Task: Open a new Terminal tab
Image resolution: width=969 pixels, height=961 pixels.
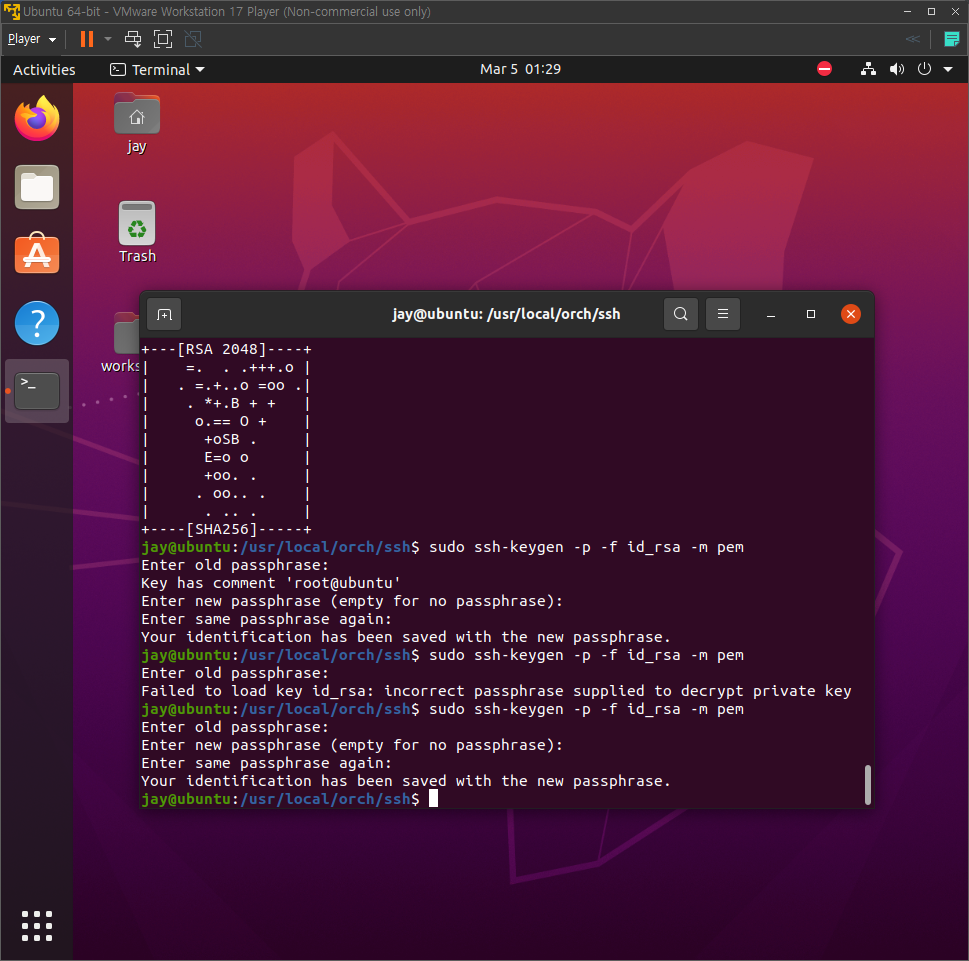Action: pyautogui.click(x=163, y=313)
